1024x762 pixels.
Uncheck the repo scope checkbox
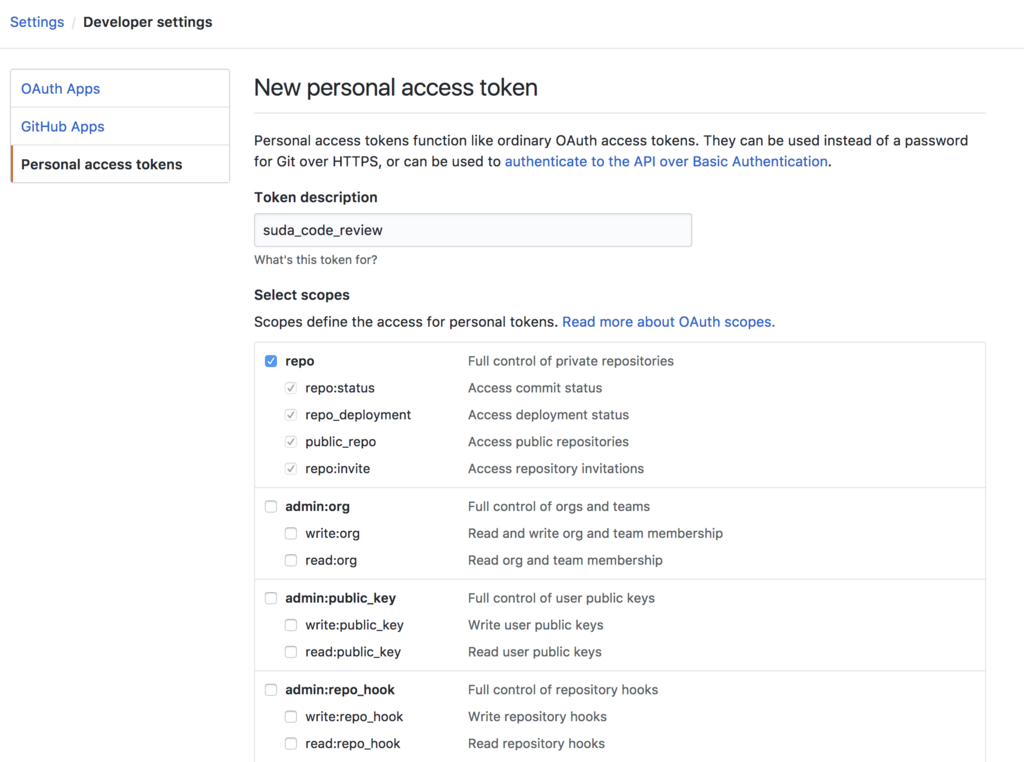(271, 361)
